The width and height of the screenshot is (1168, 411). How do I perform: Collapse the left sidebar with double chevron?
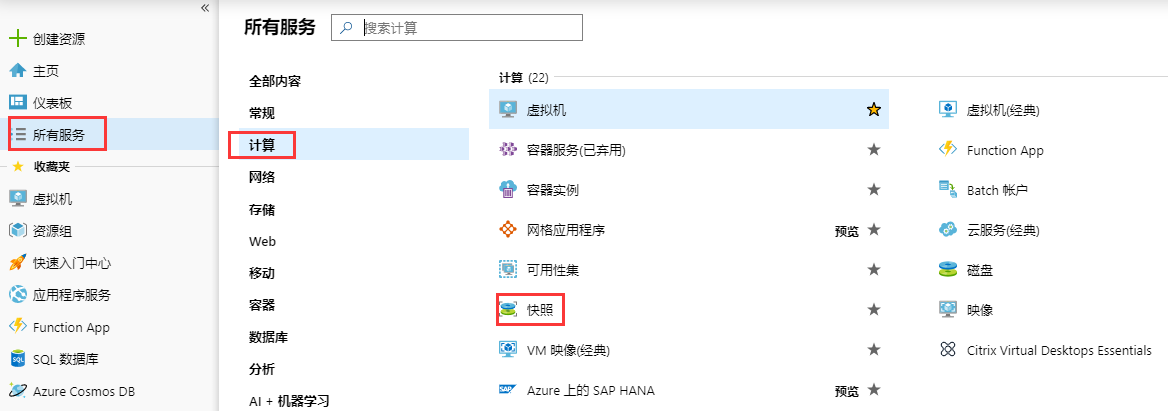click(205, 7)
